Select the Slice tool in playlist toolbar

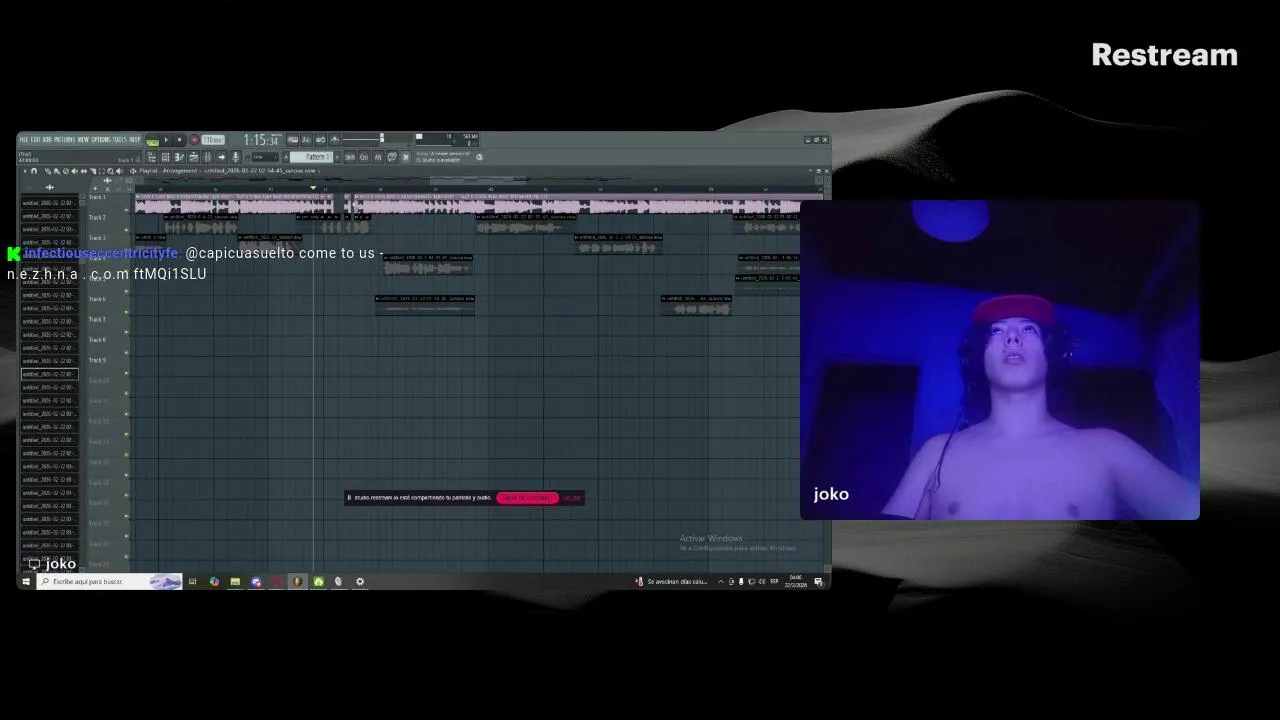(93, 171)
